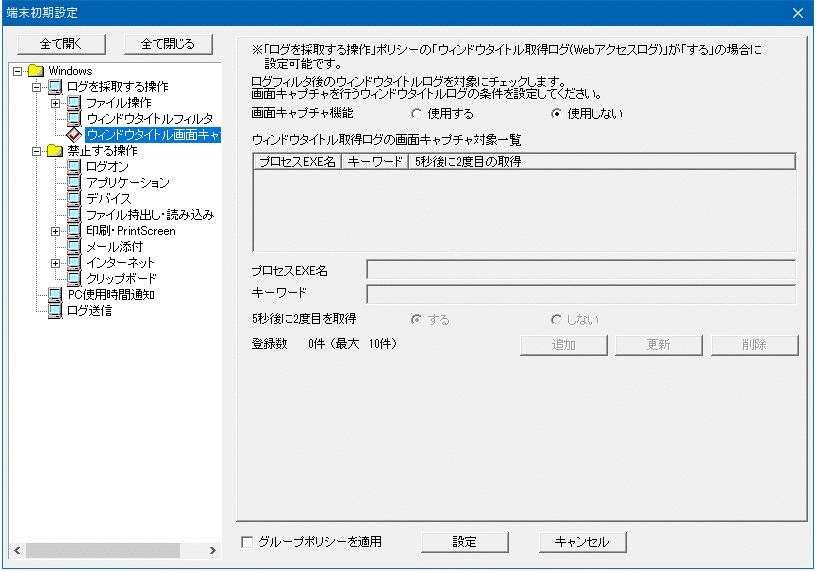Click the ウィンドウタイトルフィルタ computer icon
816x571 pixels.
[74, 119]
